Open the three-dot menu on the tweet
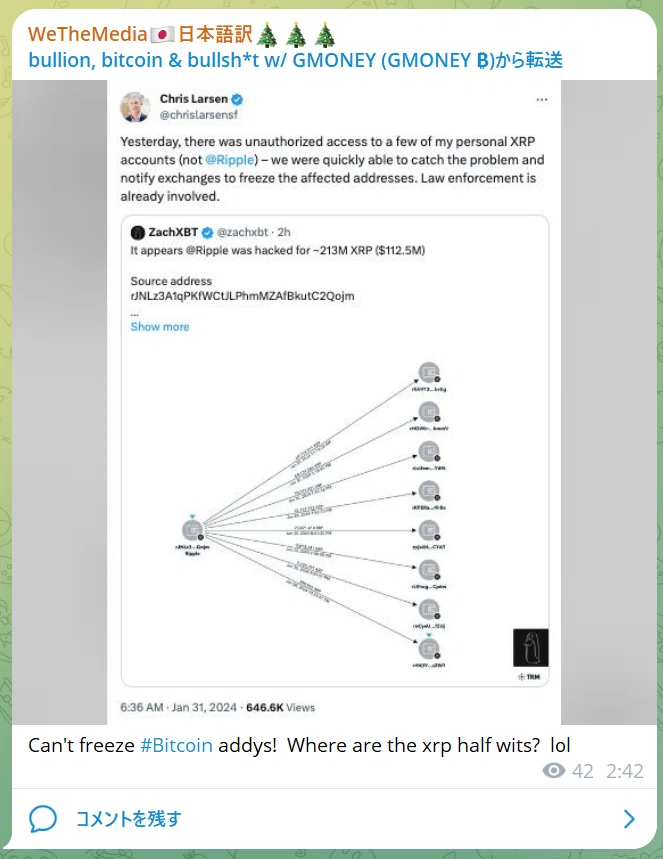663x859 pixels. (x=541, y=100)
